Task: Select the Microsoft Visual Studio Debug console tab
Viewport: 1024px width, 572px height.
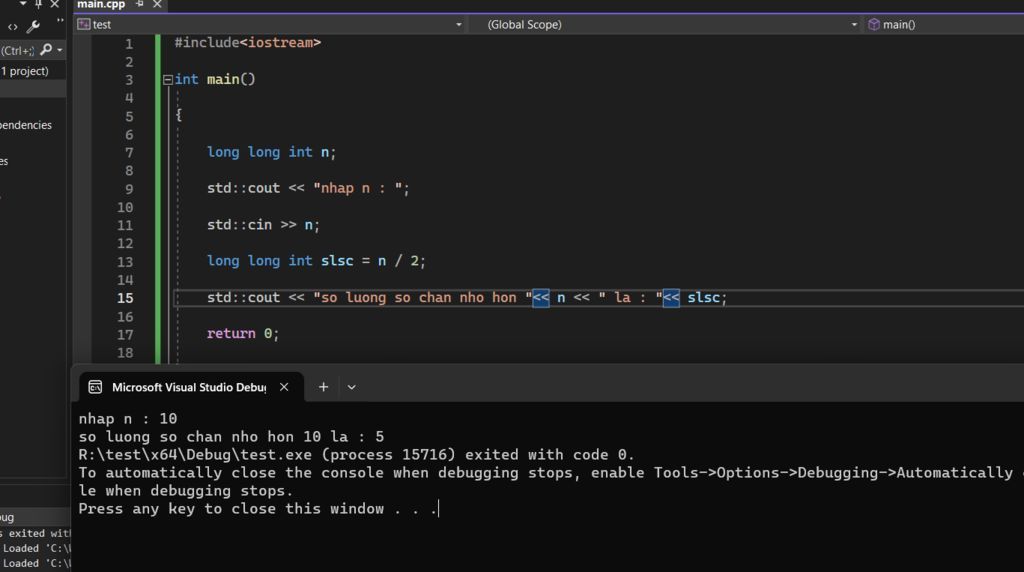Action: coord(189,387)
